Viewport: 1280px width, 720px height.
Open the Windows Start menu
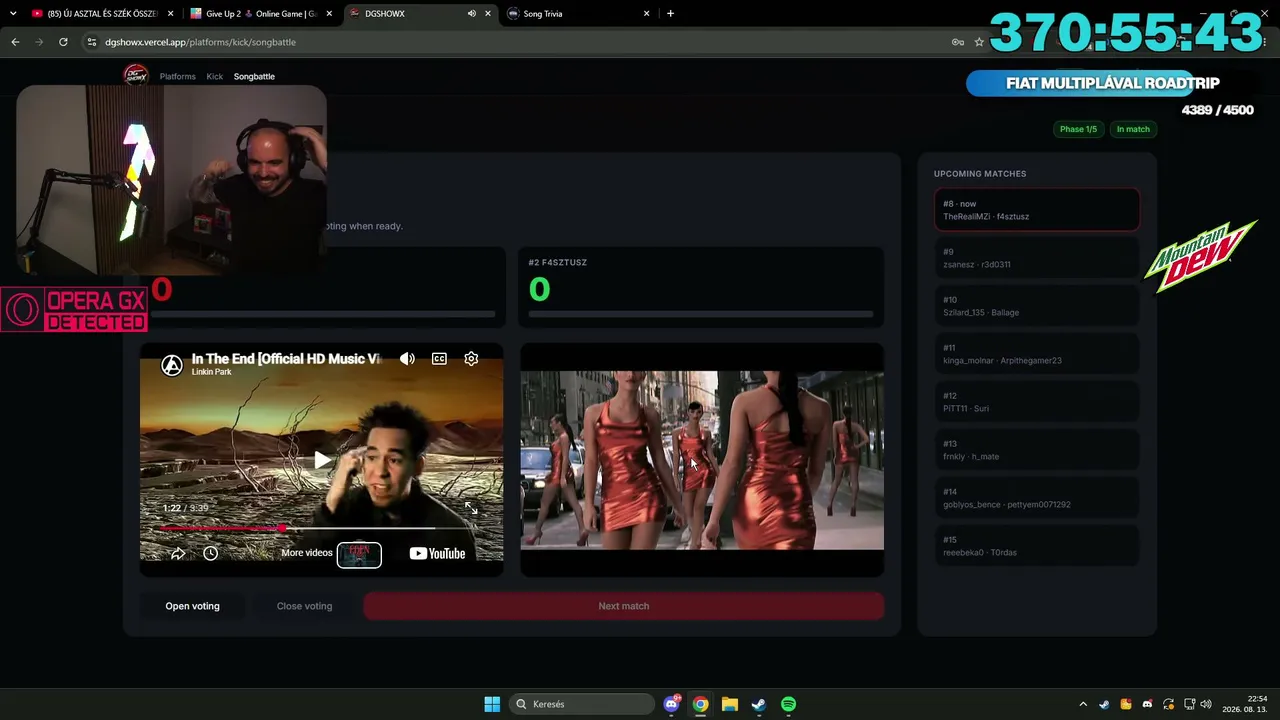(492, 704)
